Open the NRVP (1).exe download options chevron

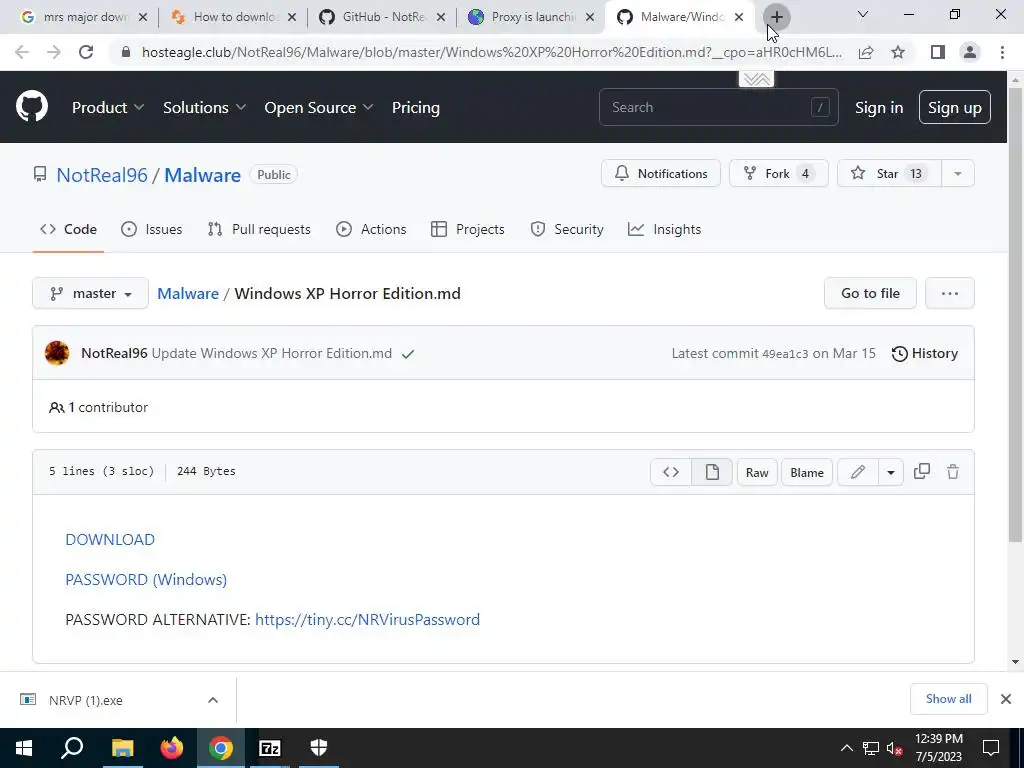click(213, 700)
